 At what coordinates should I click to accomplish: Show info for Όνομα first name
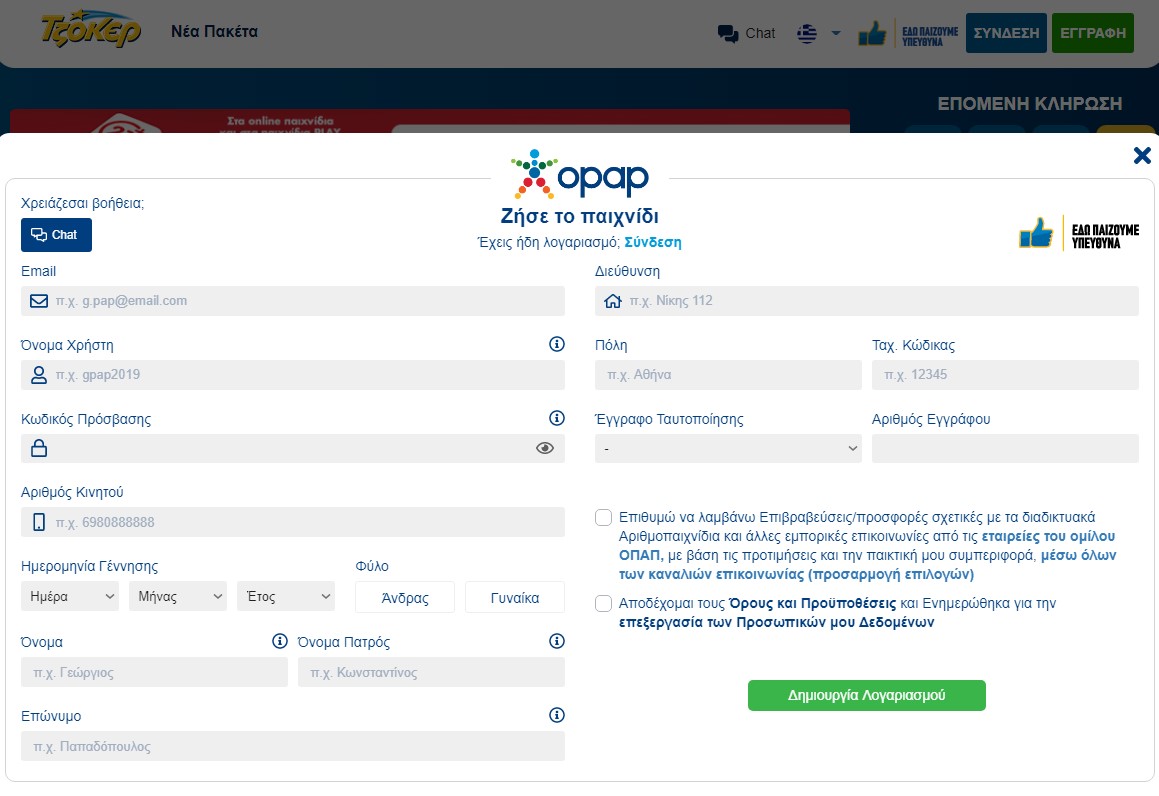point(279,641)
